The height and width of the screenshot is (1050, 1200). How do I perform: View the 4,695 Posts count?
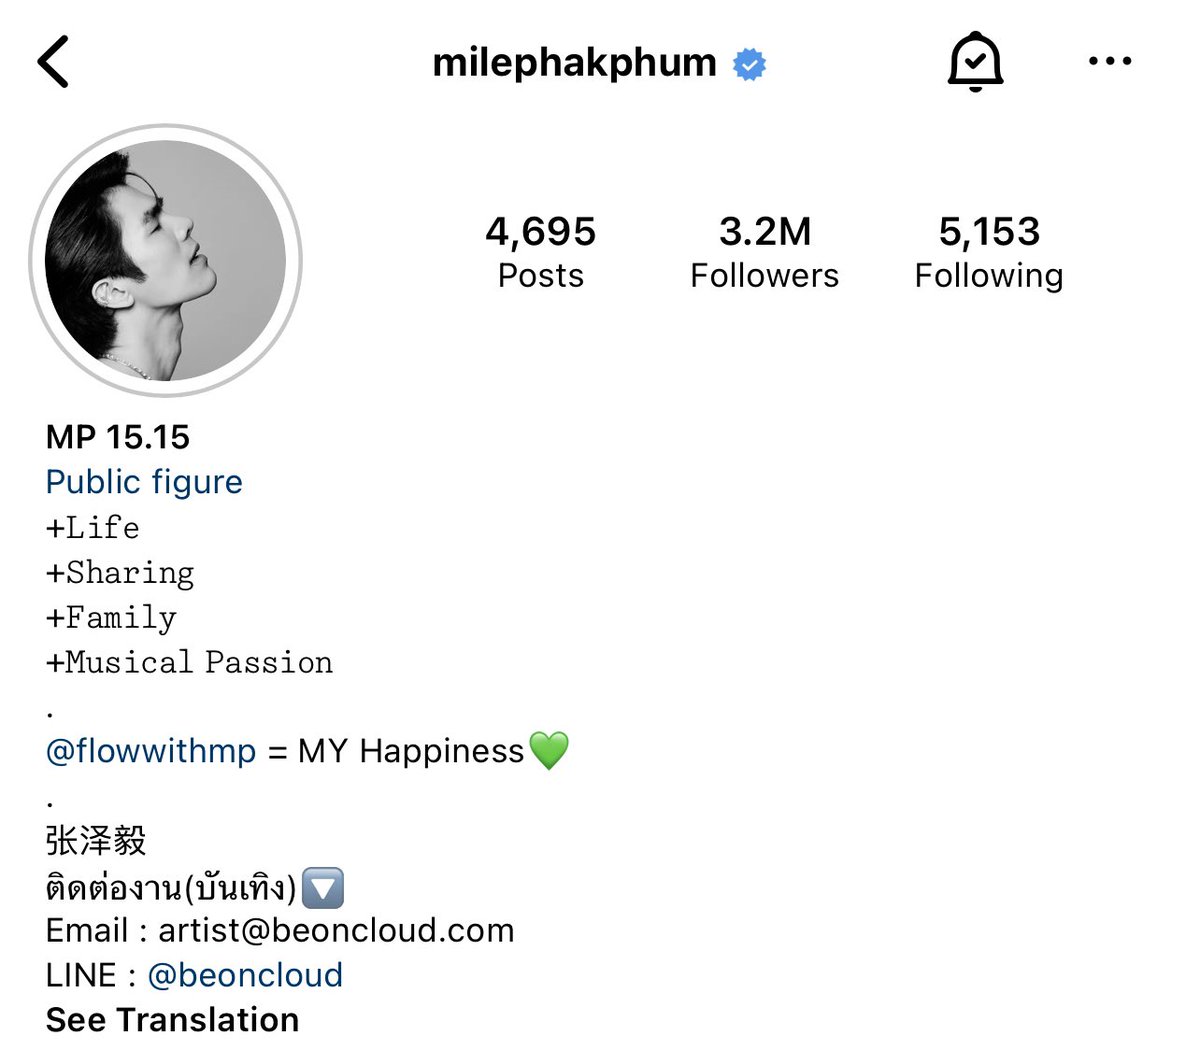tap(541, 252)
